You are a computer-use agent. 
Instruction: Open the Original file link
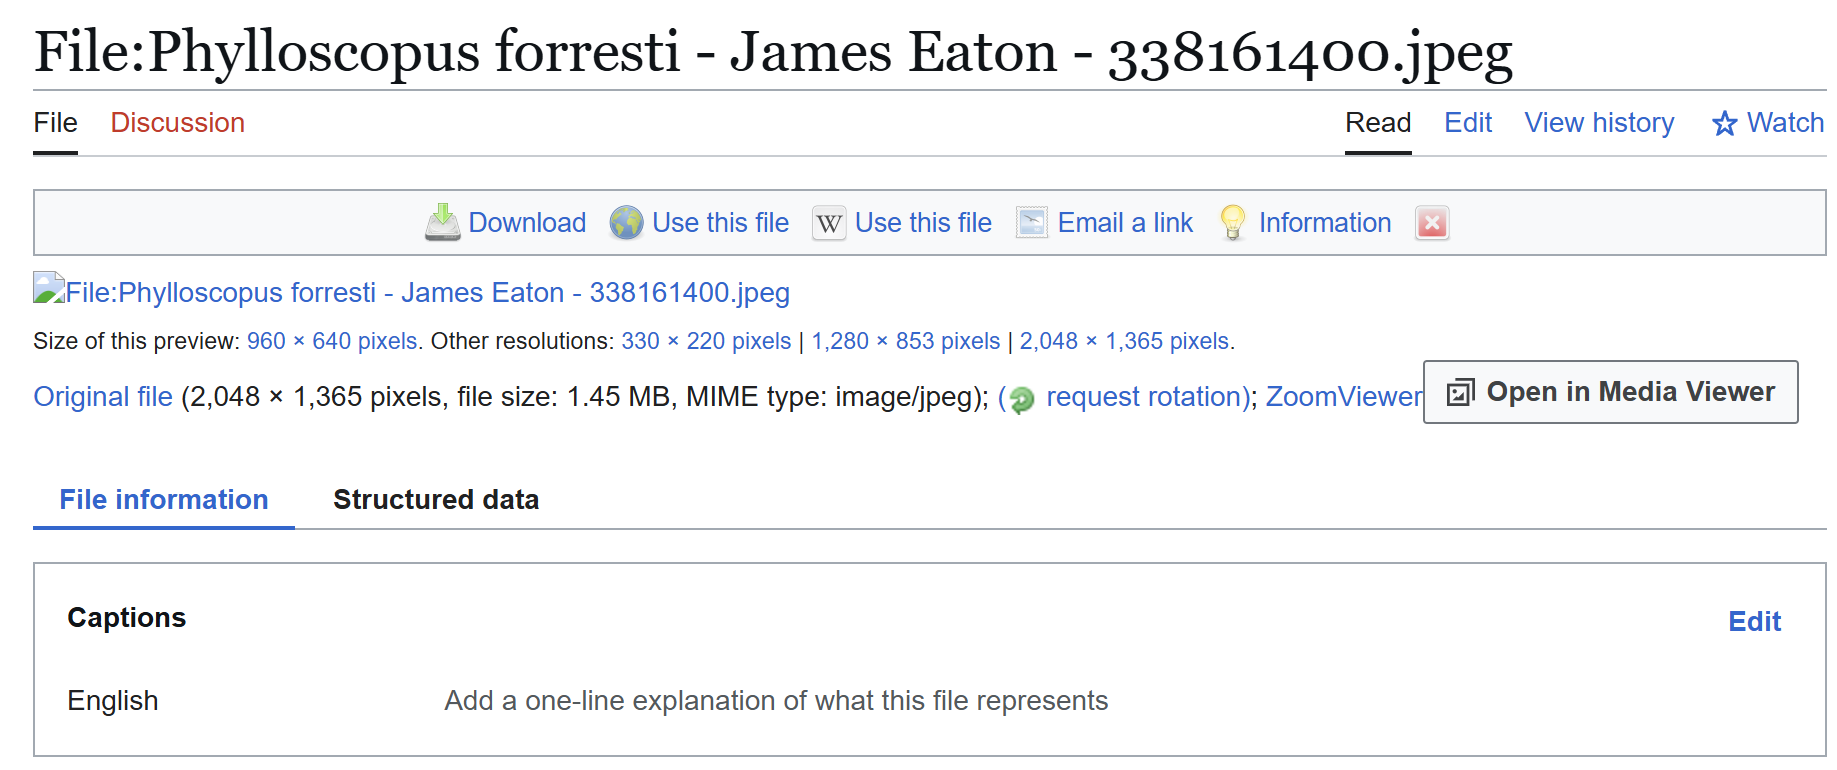103,397
